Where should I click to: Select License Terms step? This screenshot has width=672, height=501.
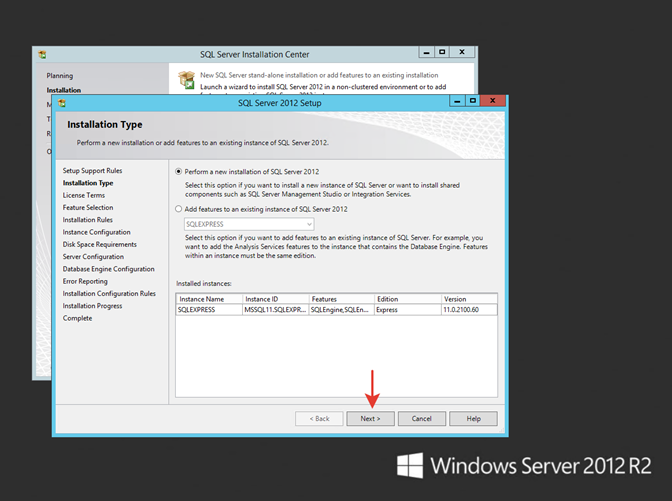84,195
